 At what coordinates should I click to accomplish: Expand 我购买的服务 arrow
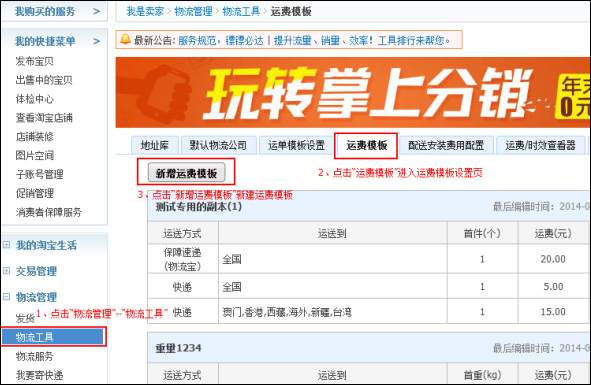click(96, 12)
